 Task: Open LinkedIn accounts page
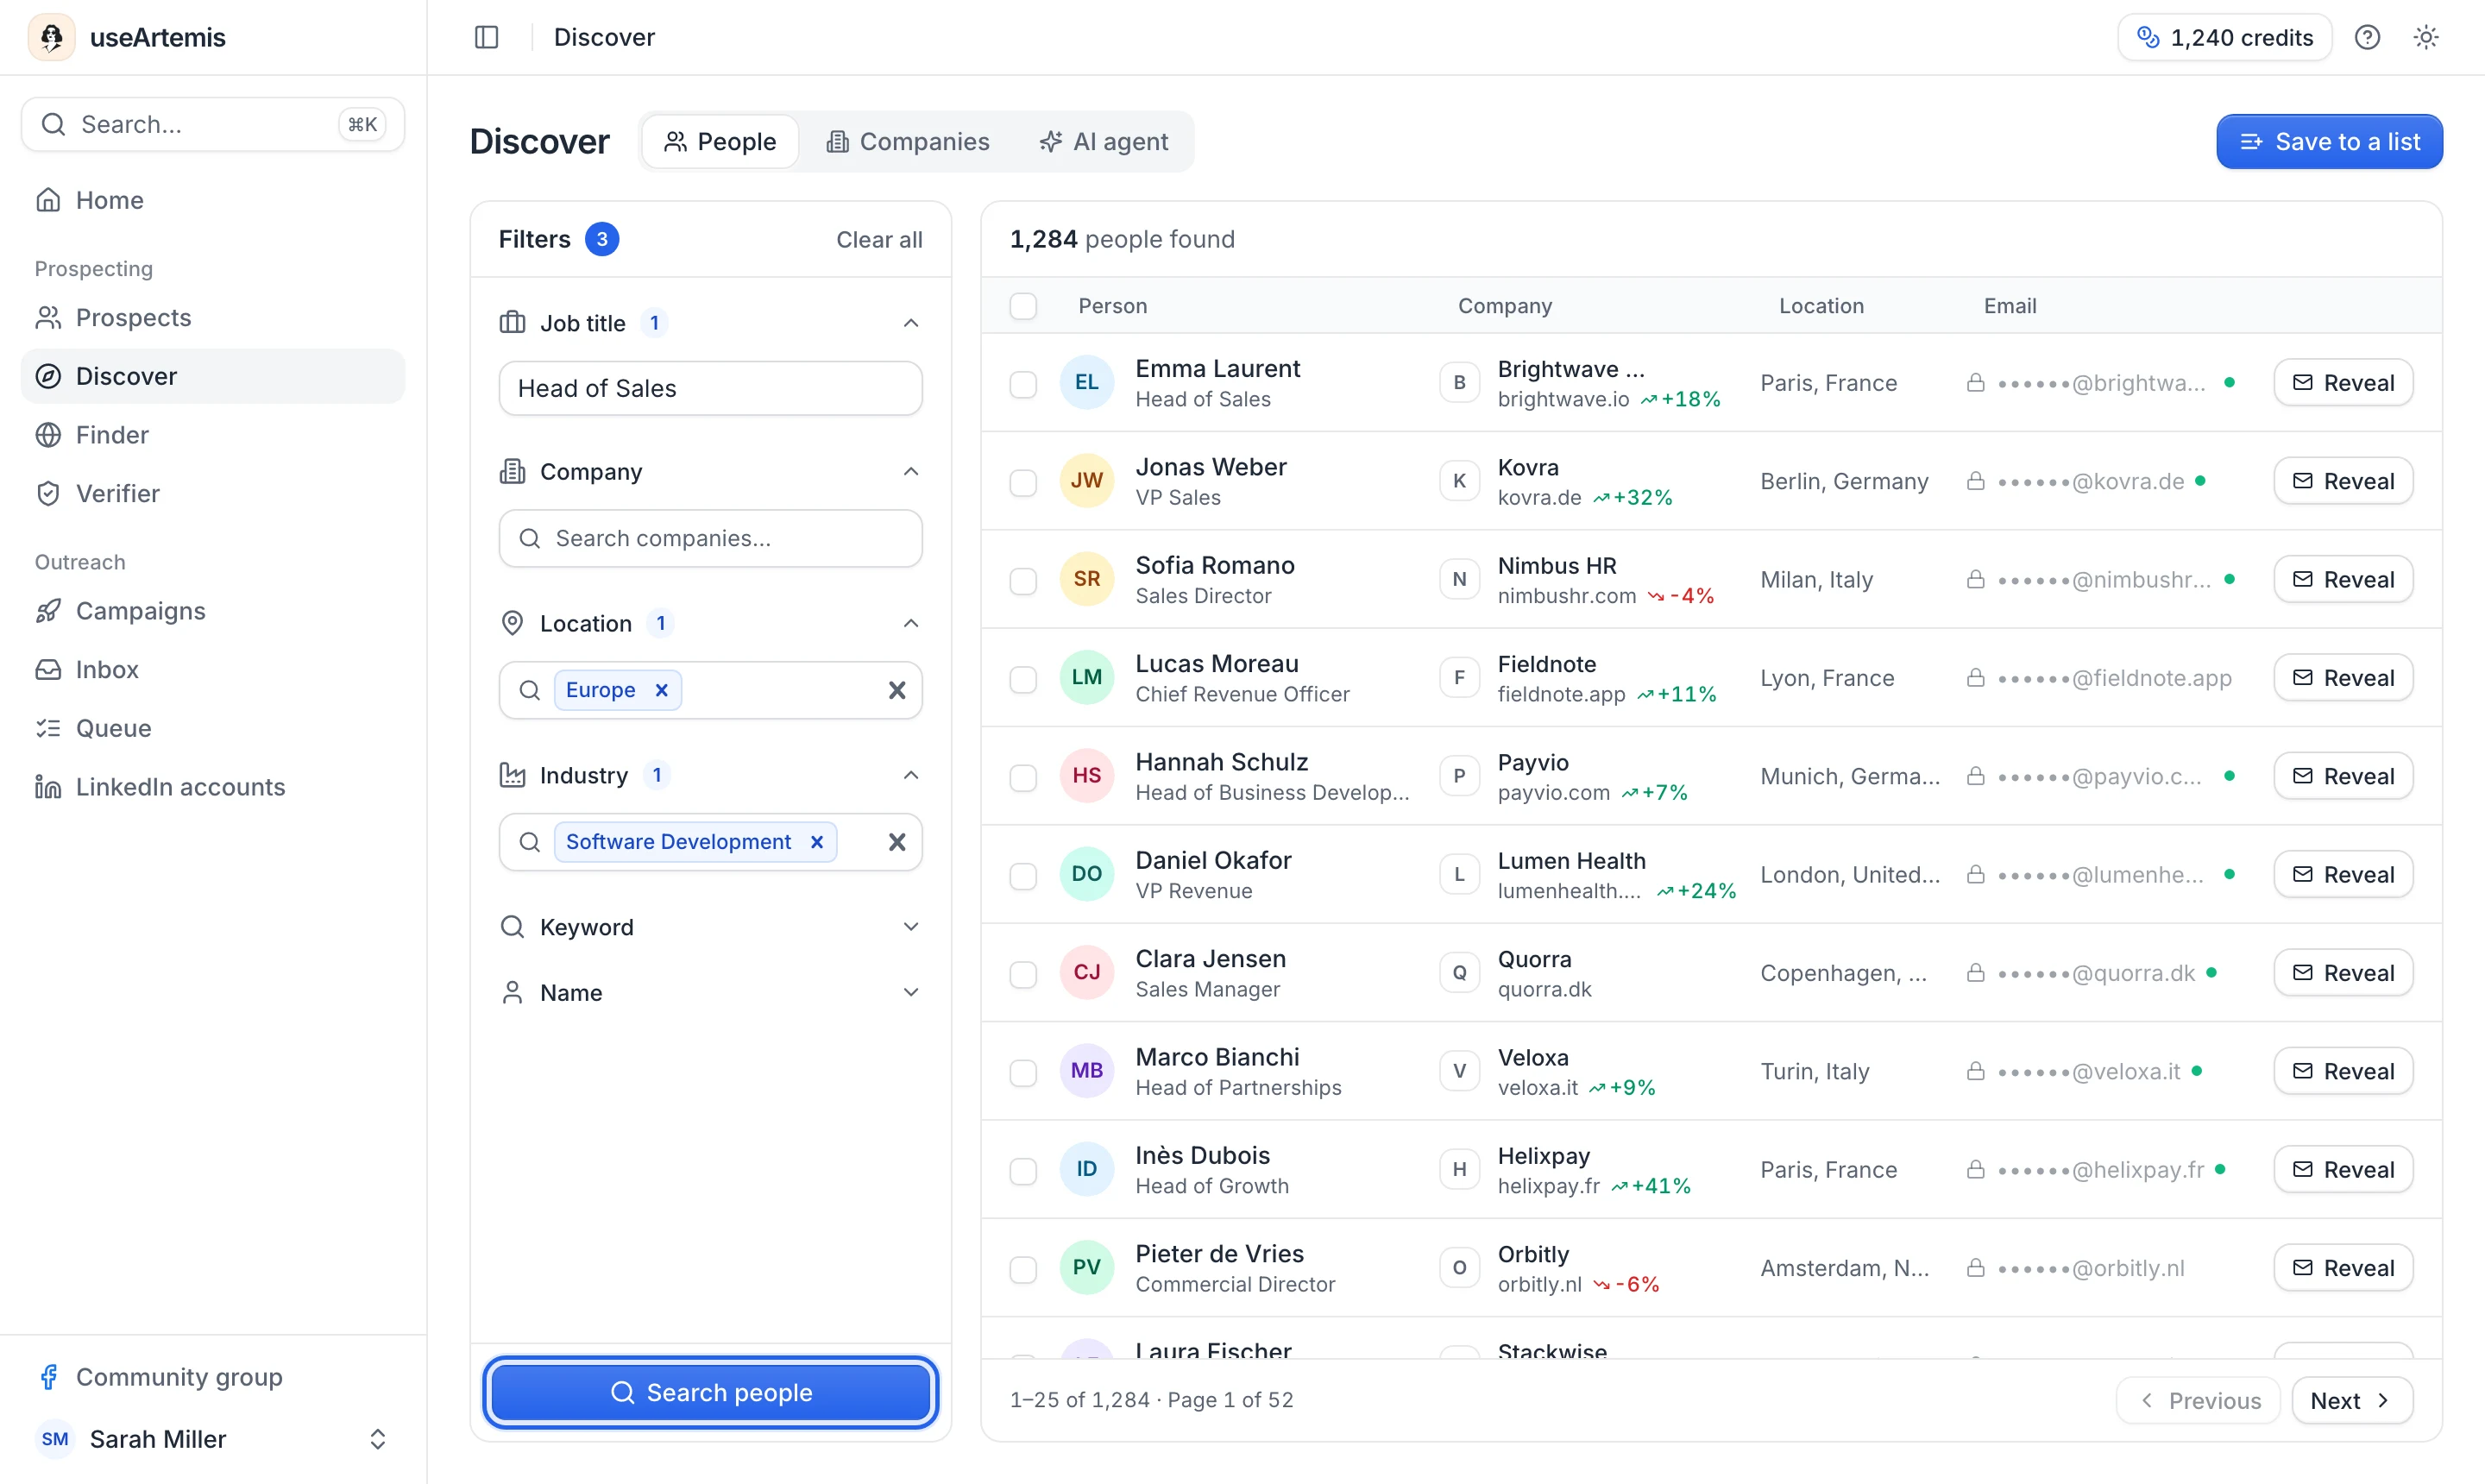point(213,787)
